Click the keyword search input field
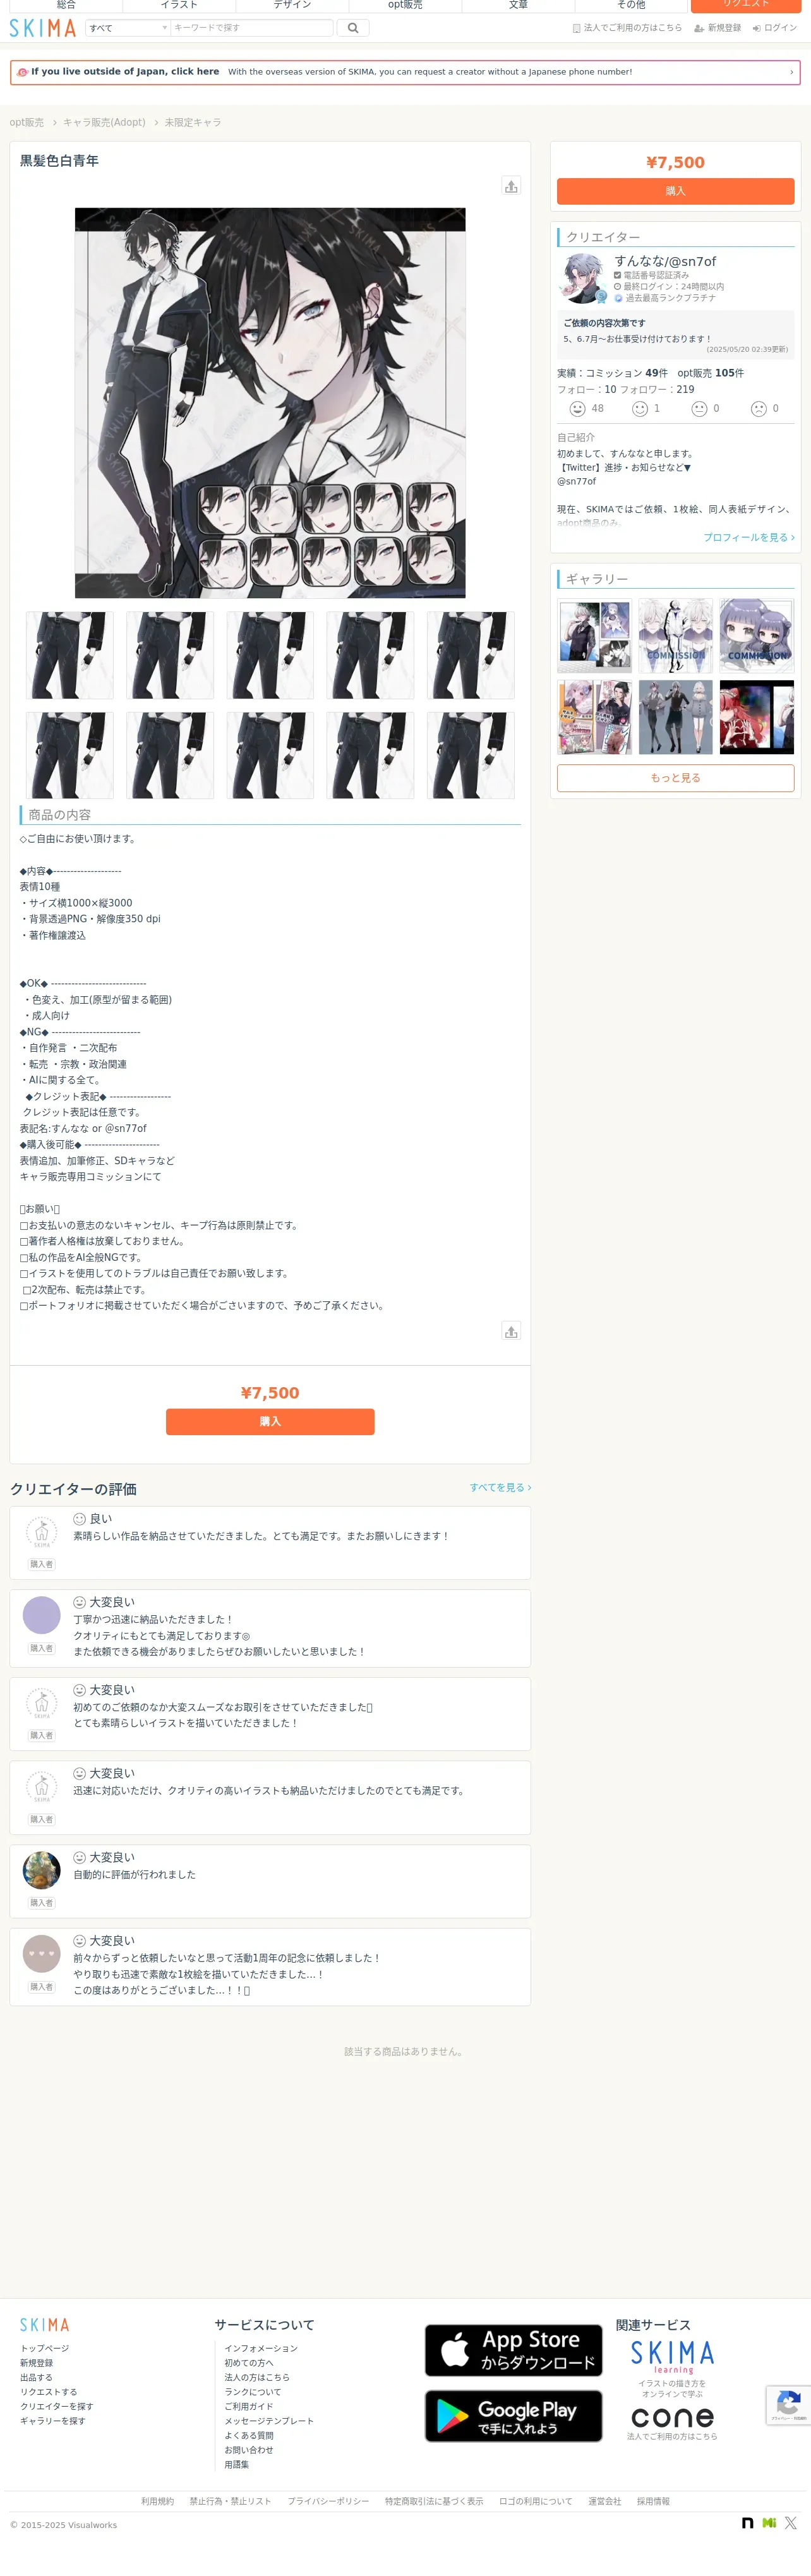Viewport: 811px width, 2576px height. click(x=251, y=28)
